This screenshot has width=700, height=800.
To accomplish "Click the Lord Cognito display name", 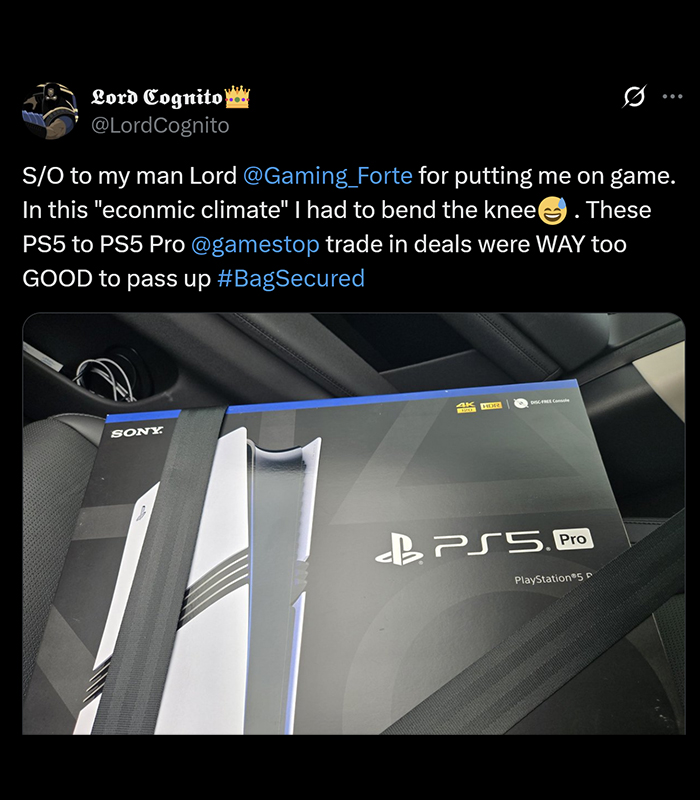I will 157,97.
